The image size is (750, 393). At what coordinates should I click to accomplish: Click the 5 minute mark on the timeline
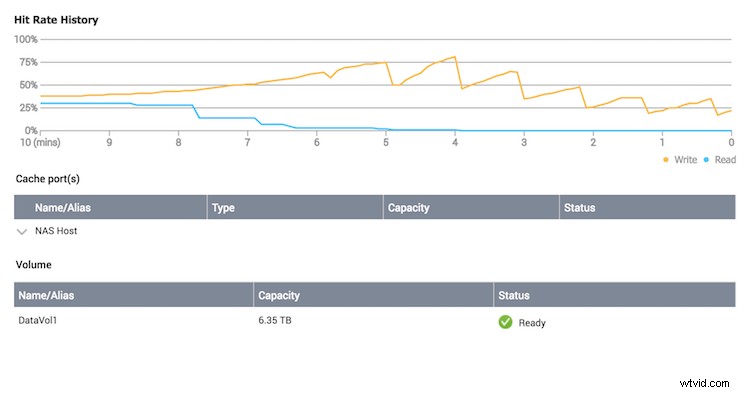[x=386, y=142]
